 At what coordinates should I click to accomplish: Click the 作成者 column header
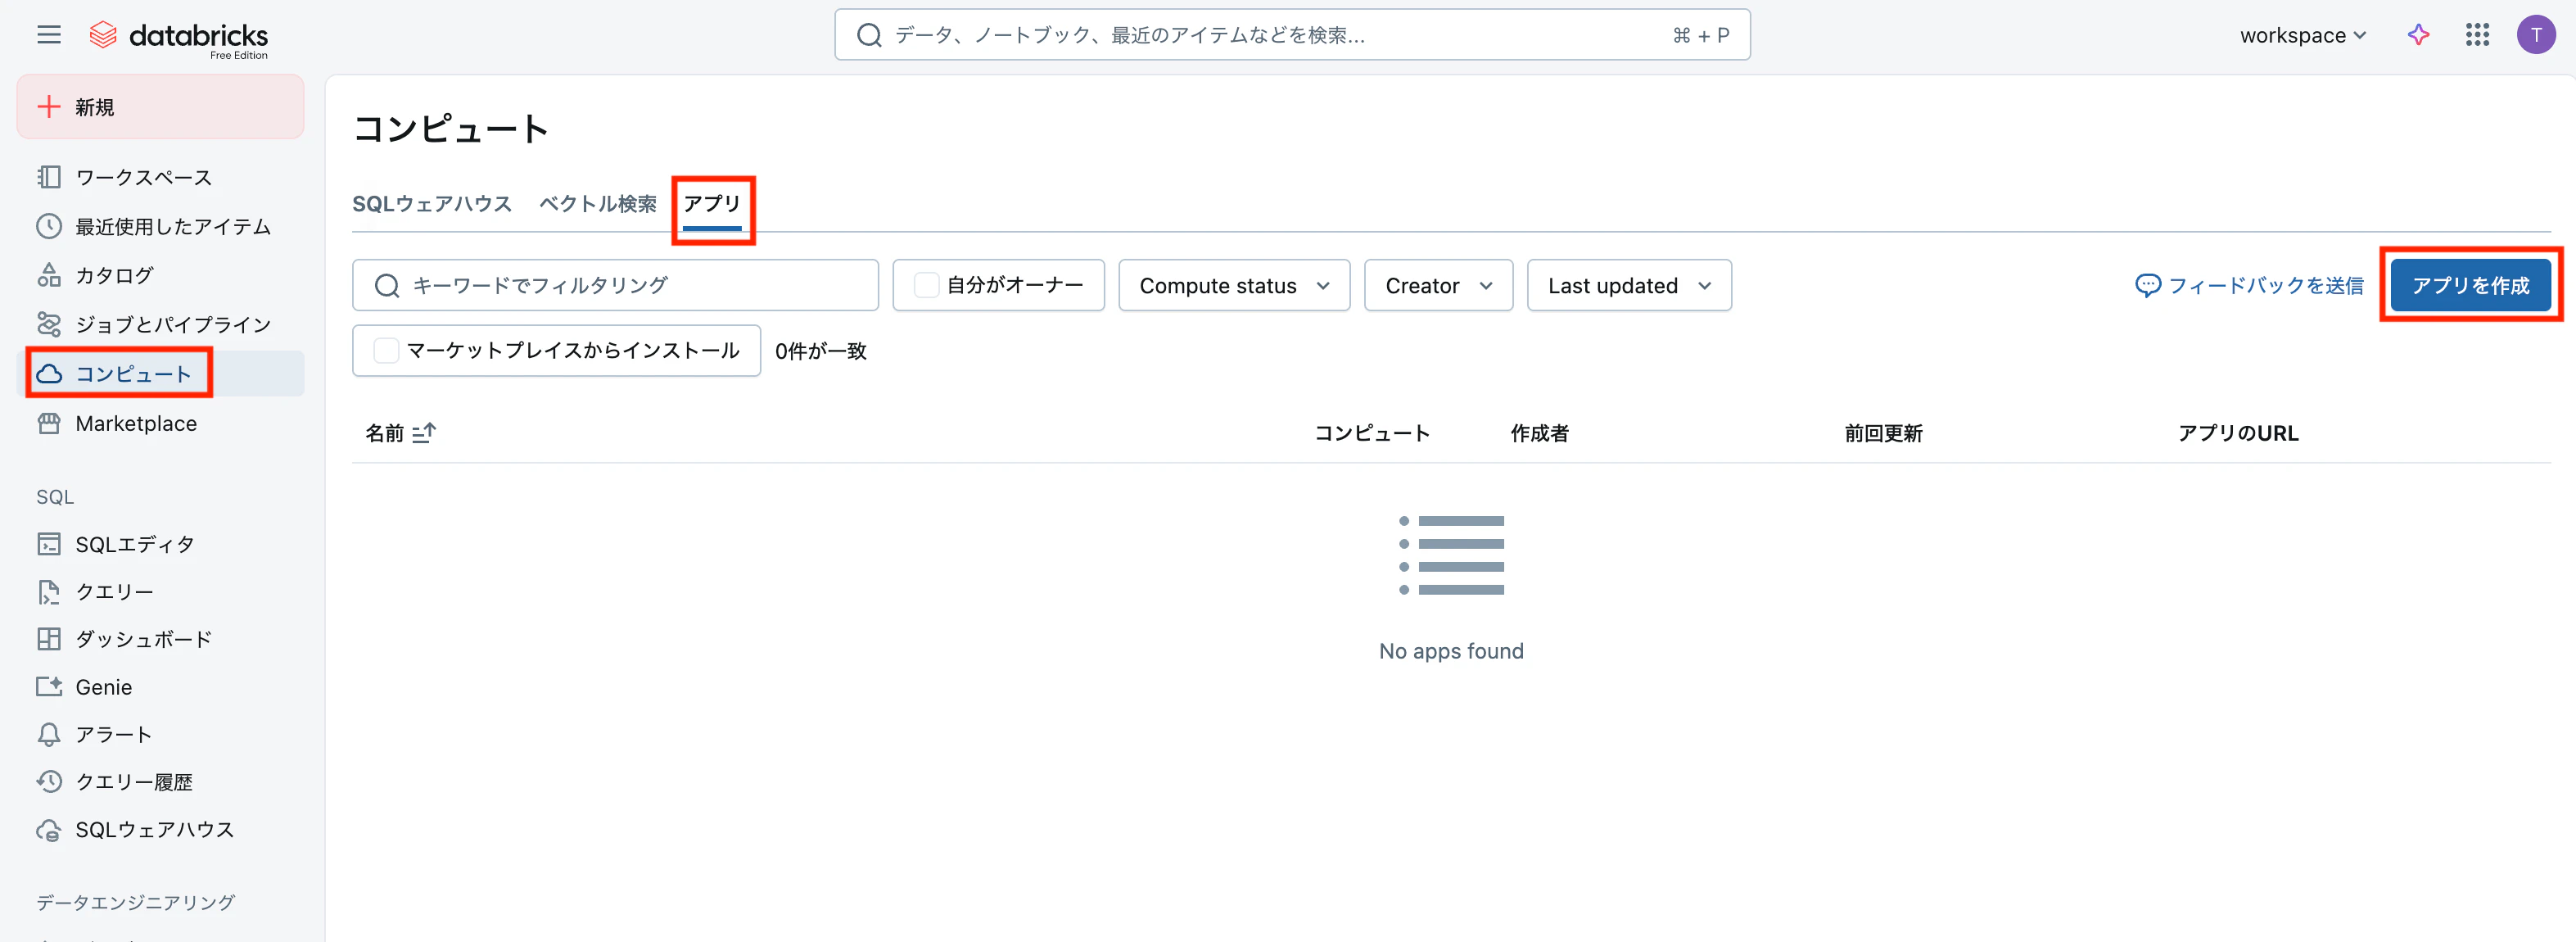[x=1539, y=433]
